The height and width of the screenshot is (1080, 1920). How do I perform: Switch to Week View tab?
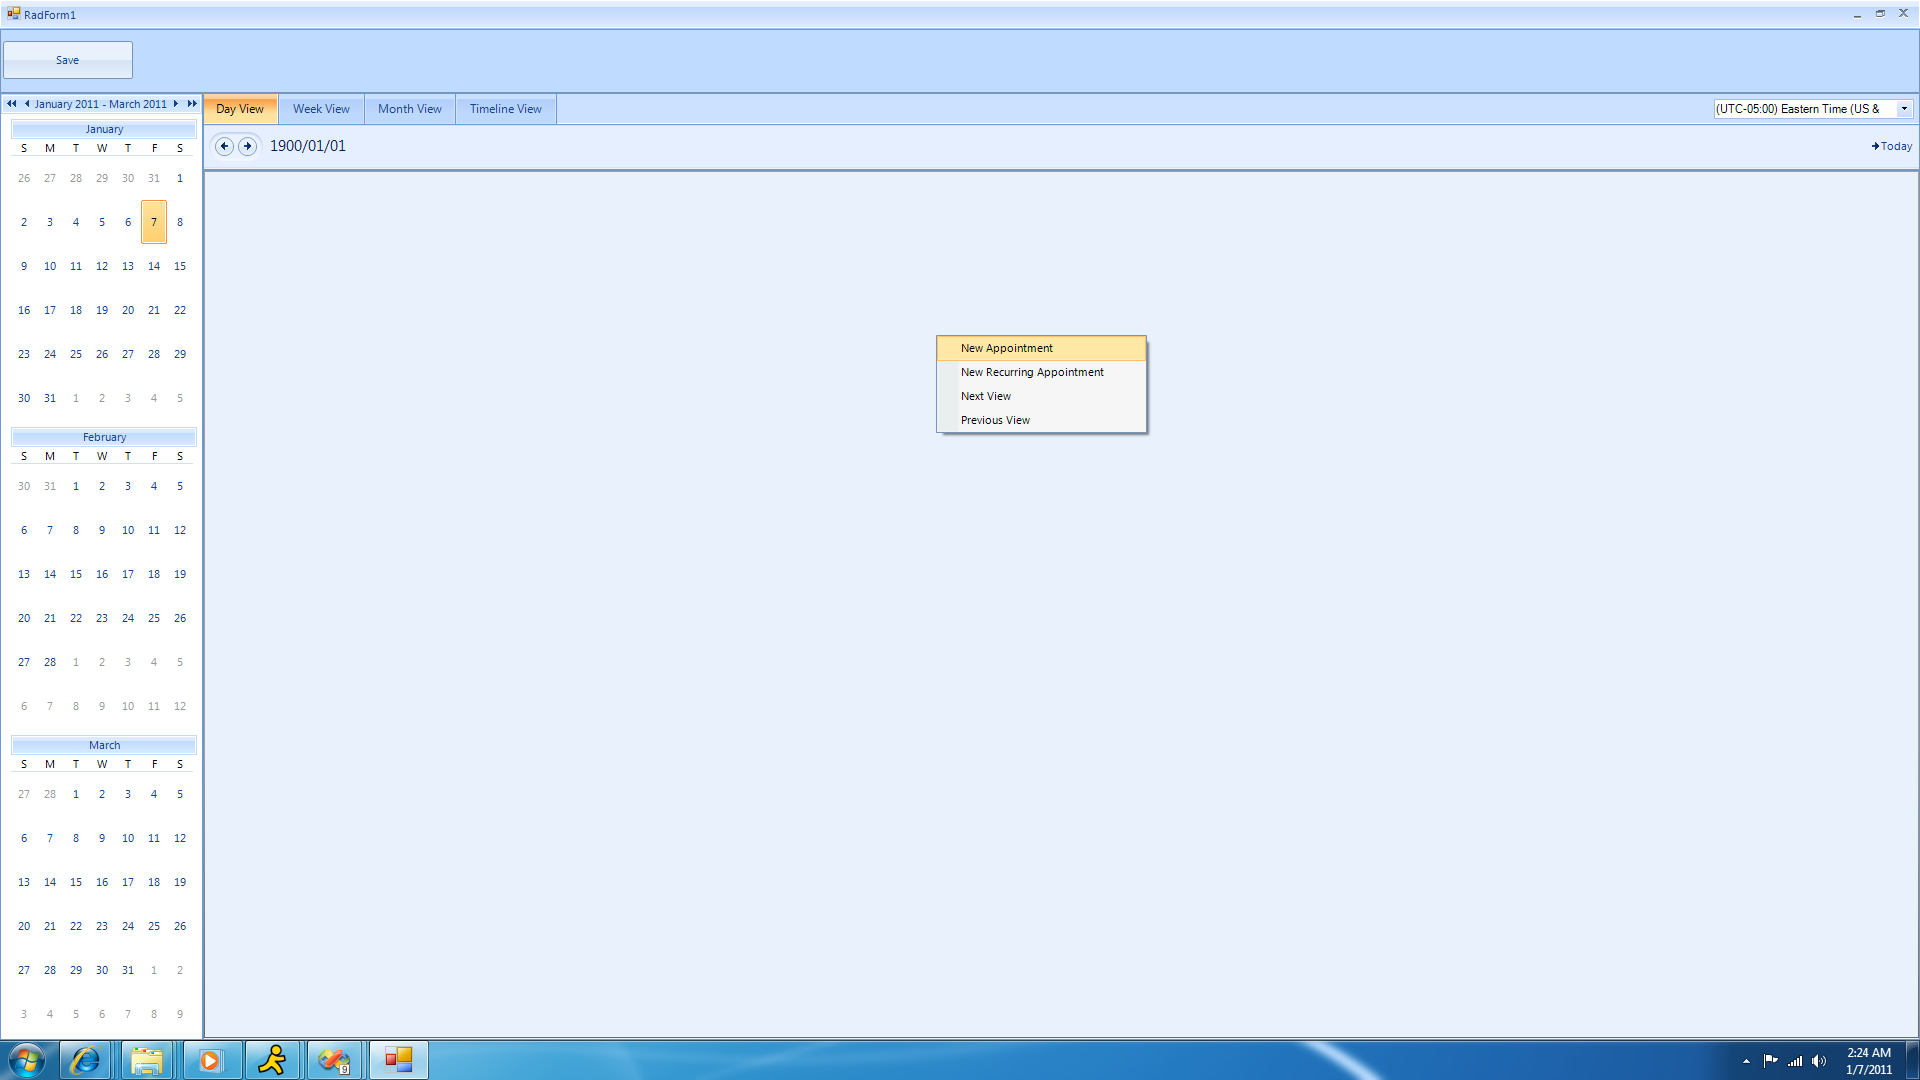point(321,109)
